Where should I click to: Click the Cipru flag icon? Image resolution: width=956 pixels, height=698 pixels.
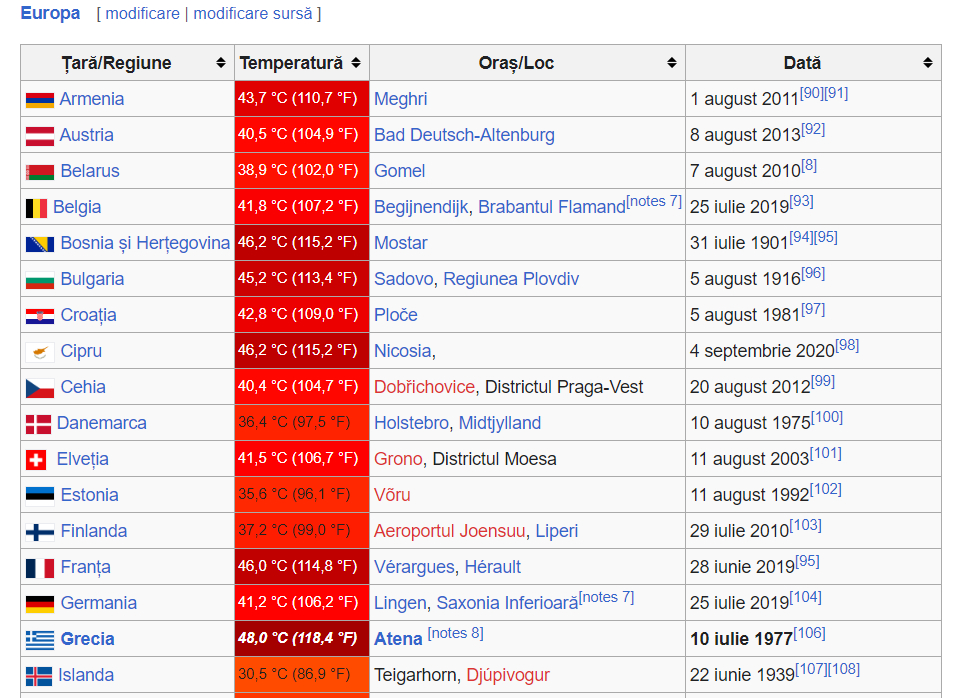[40, 351]
